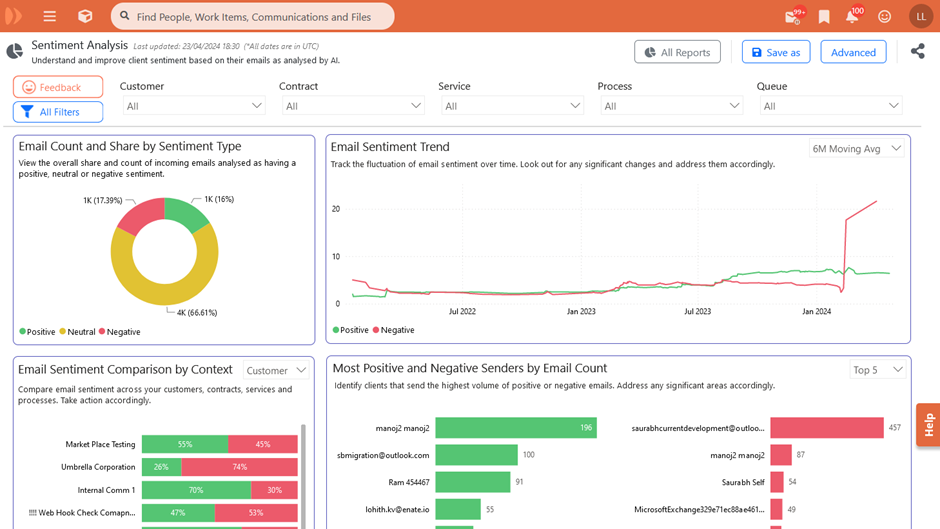Click the Save as button
Screen dimensions: 940x529
pos(775,52)
